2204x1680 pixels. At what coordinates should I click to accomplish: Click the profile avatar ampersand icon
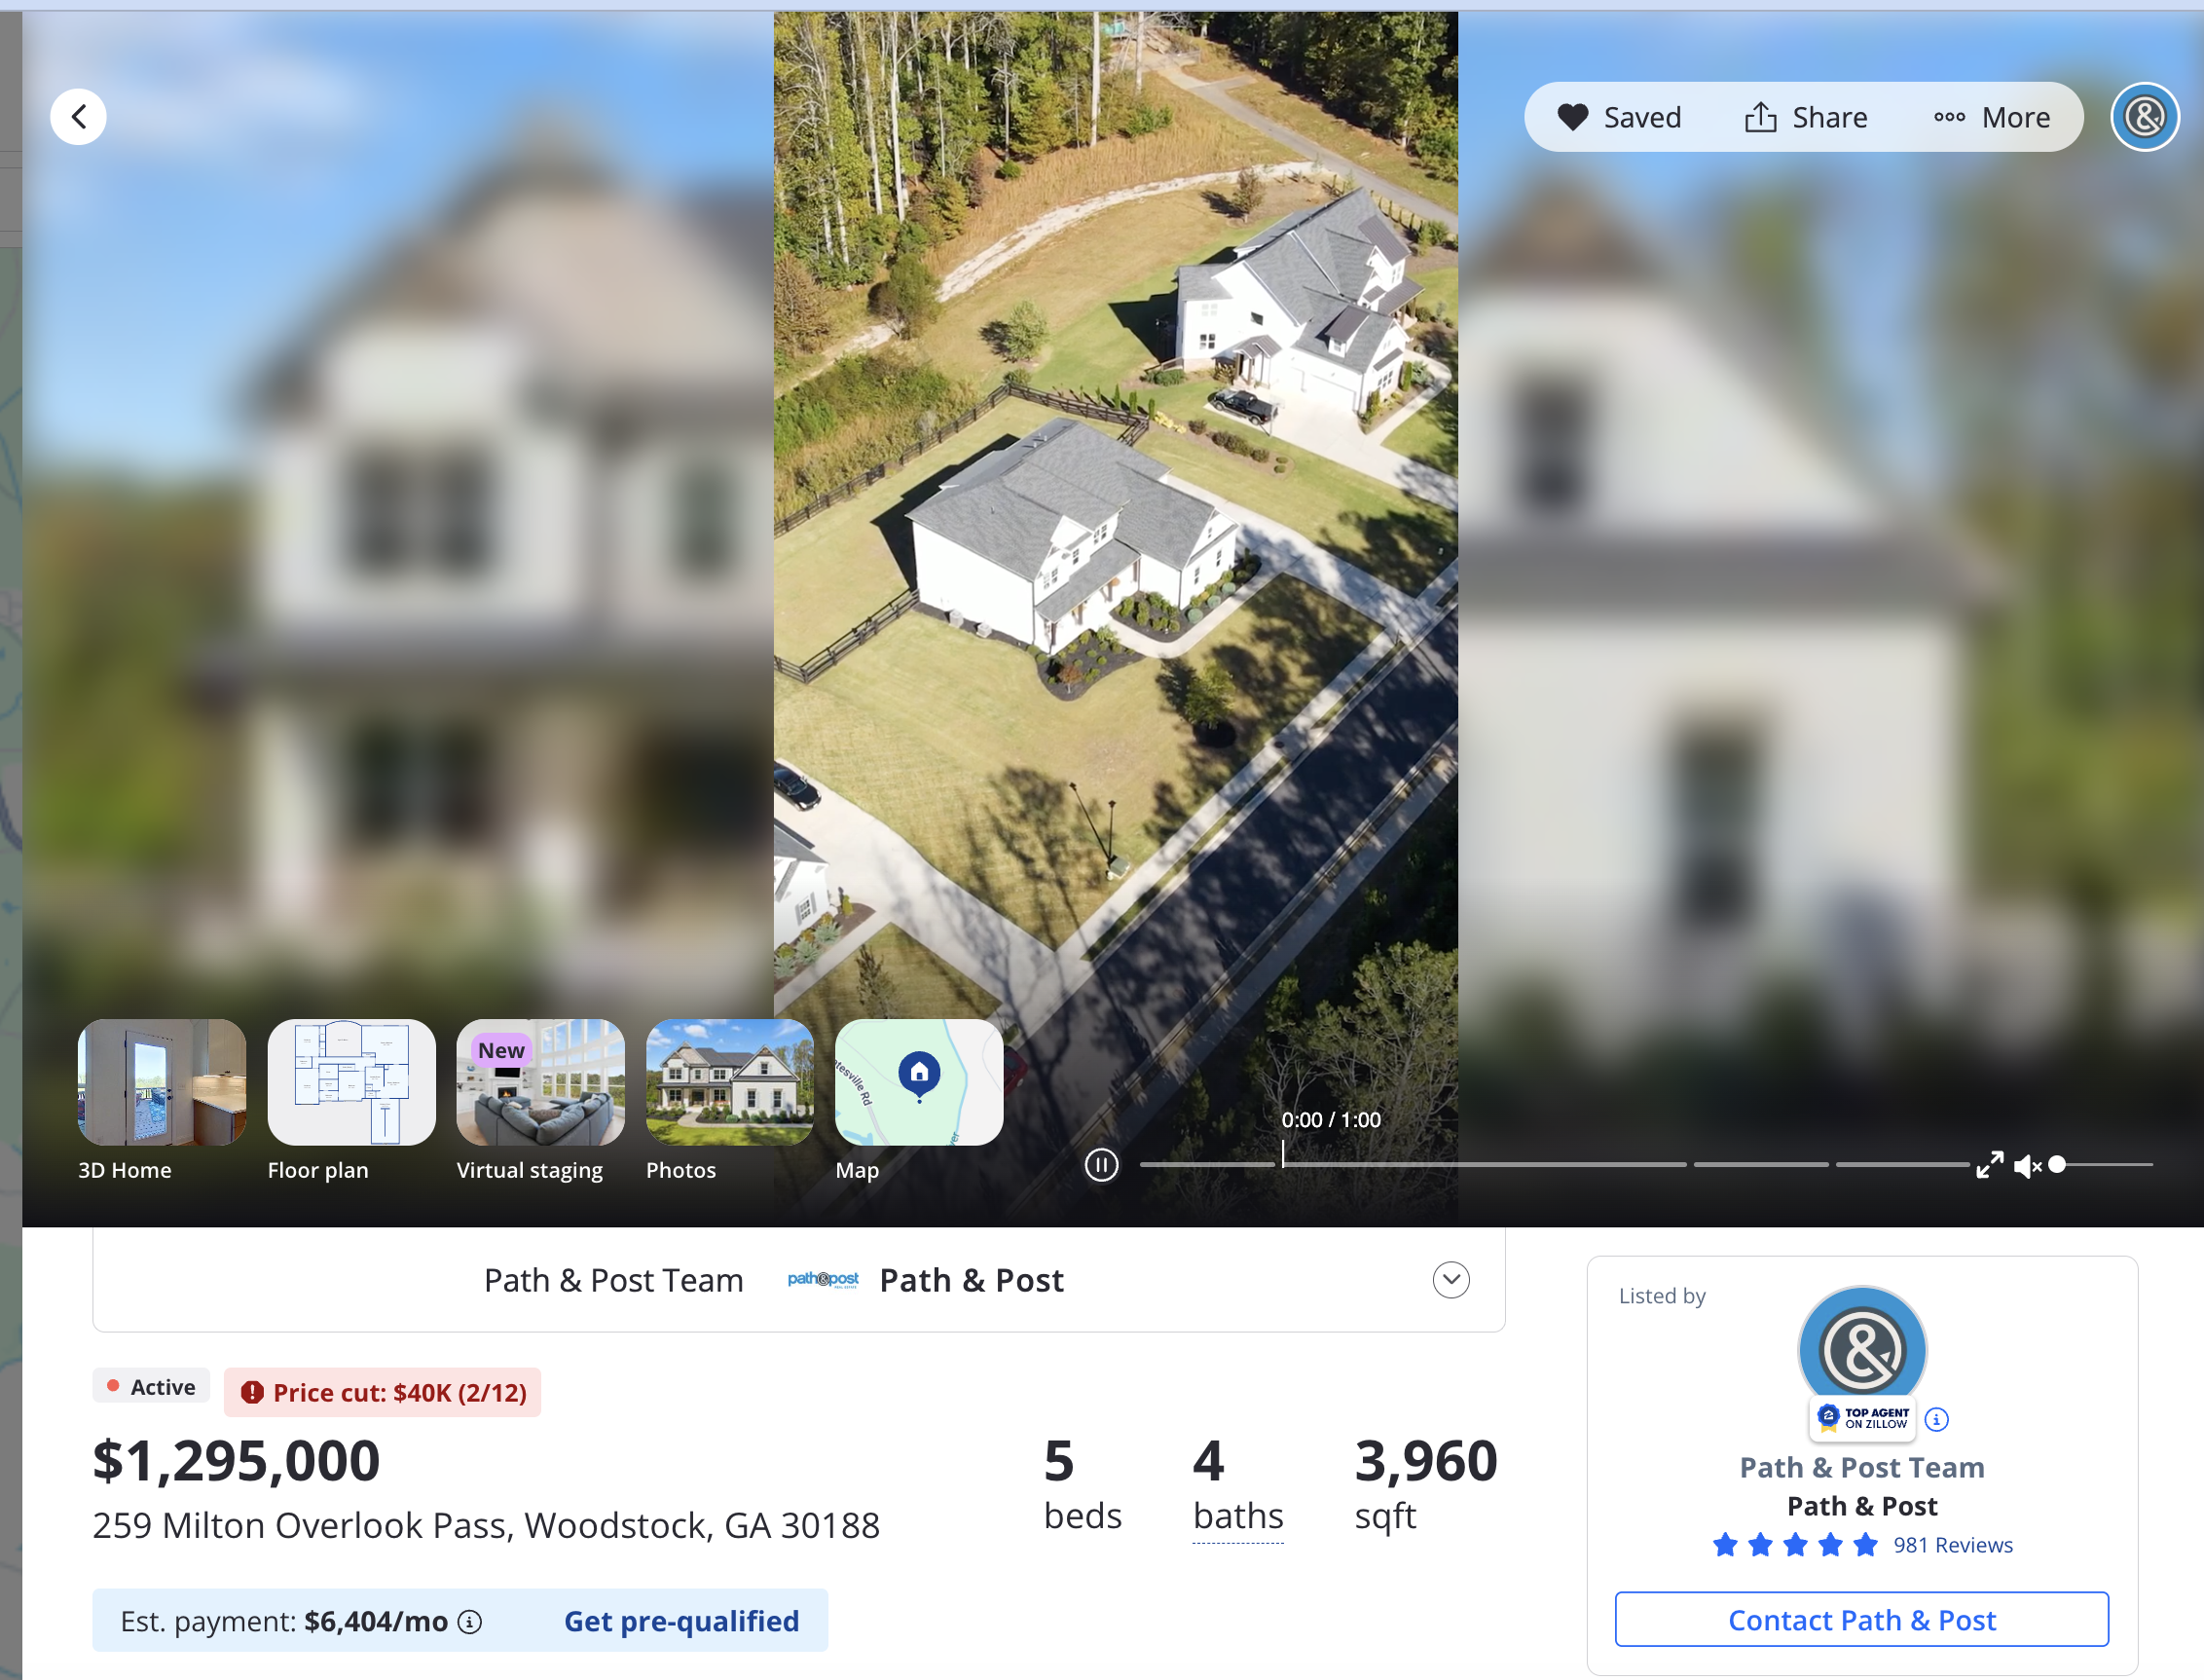2144,117
